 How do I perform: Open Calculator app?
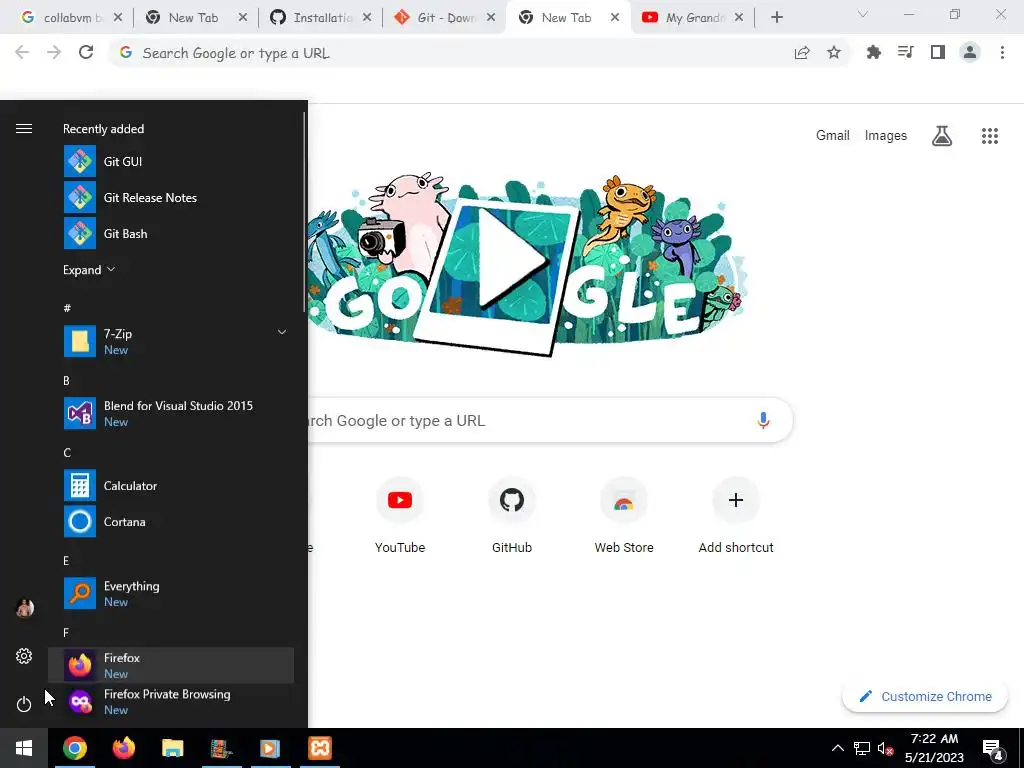(171, 485)
